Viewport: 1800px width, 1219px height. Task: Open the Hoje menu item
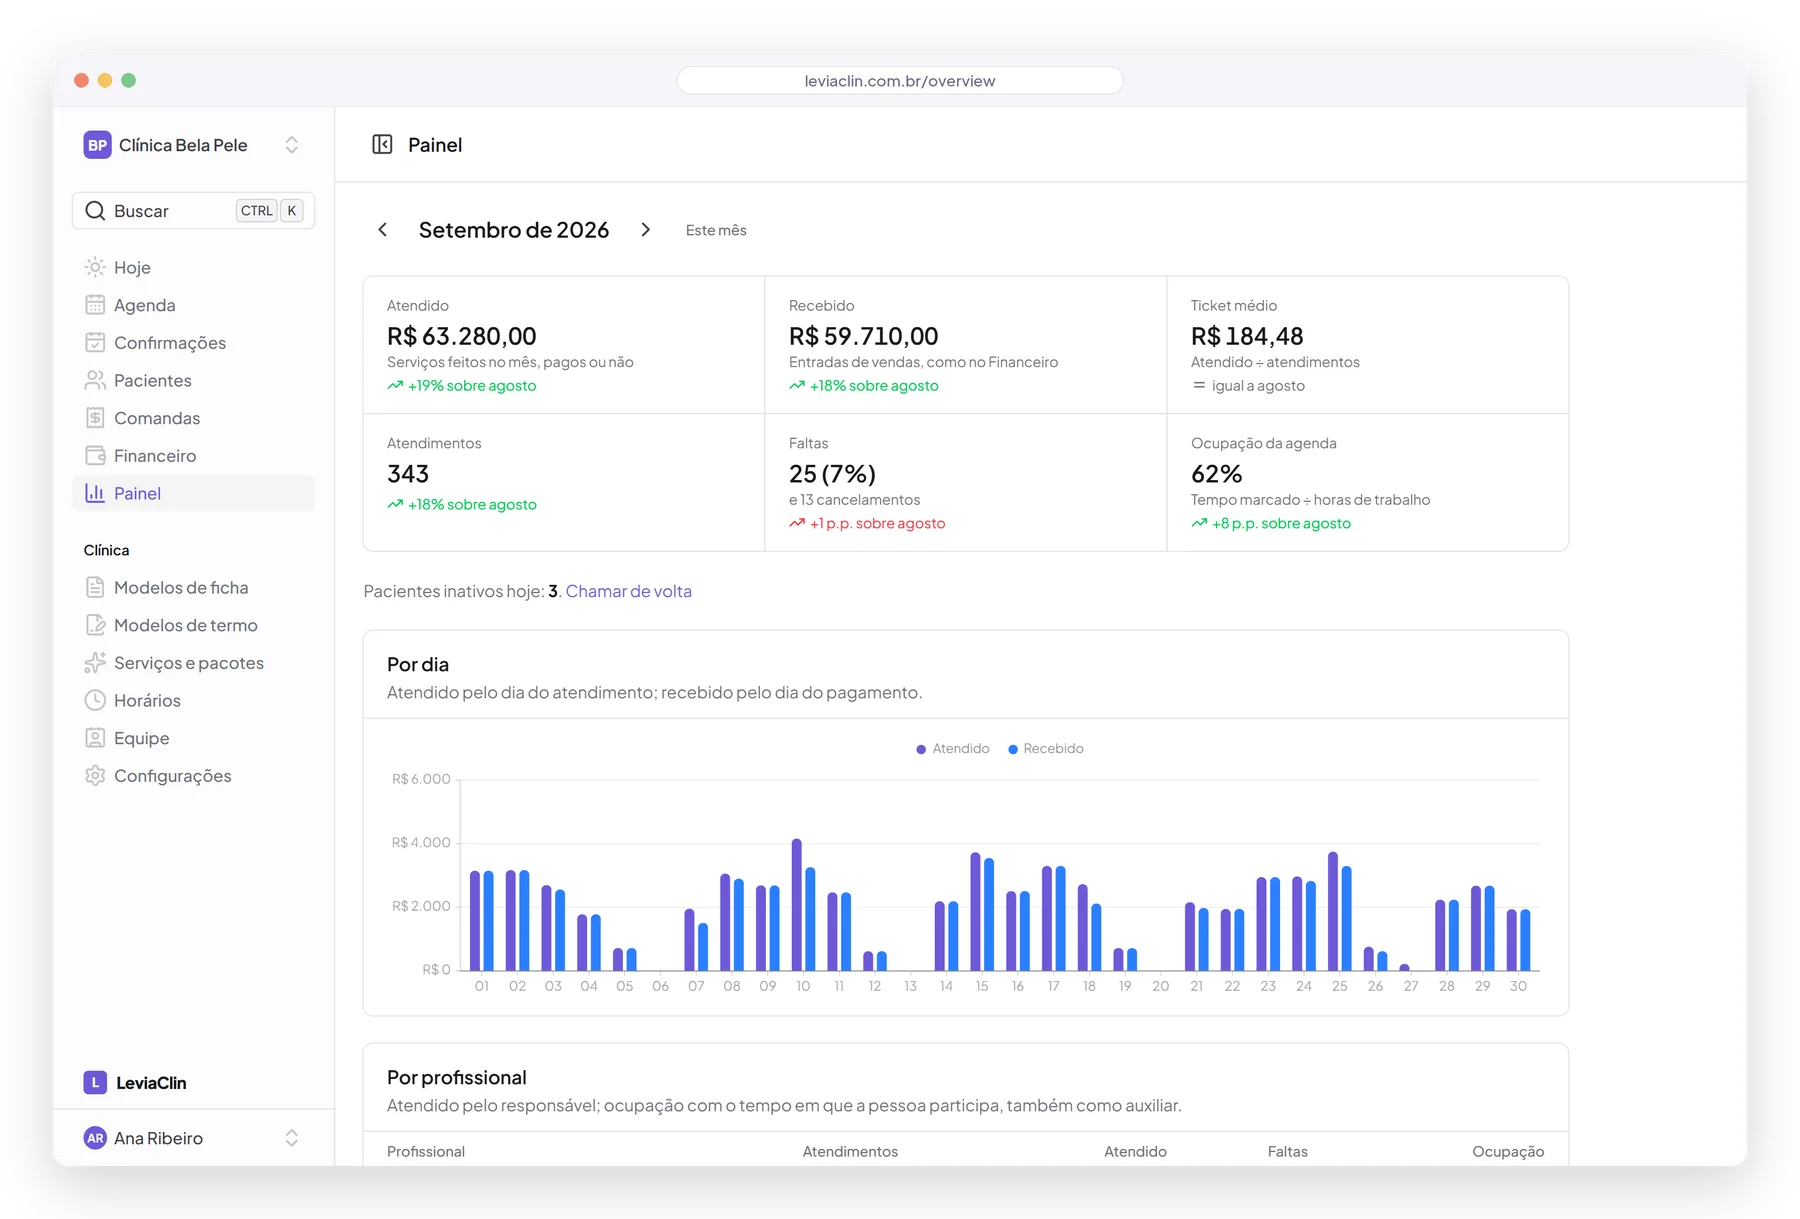coord(194,267)
